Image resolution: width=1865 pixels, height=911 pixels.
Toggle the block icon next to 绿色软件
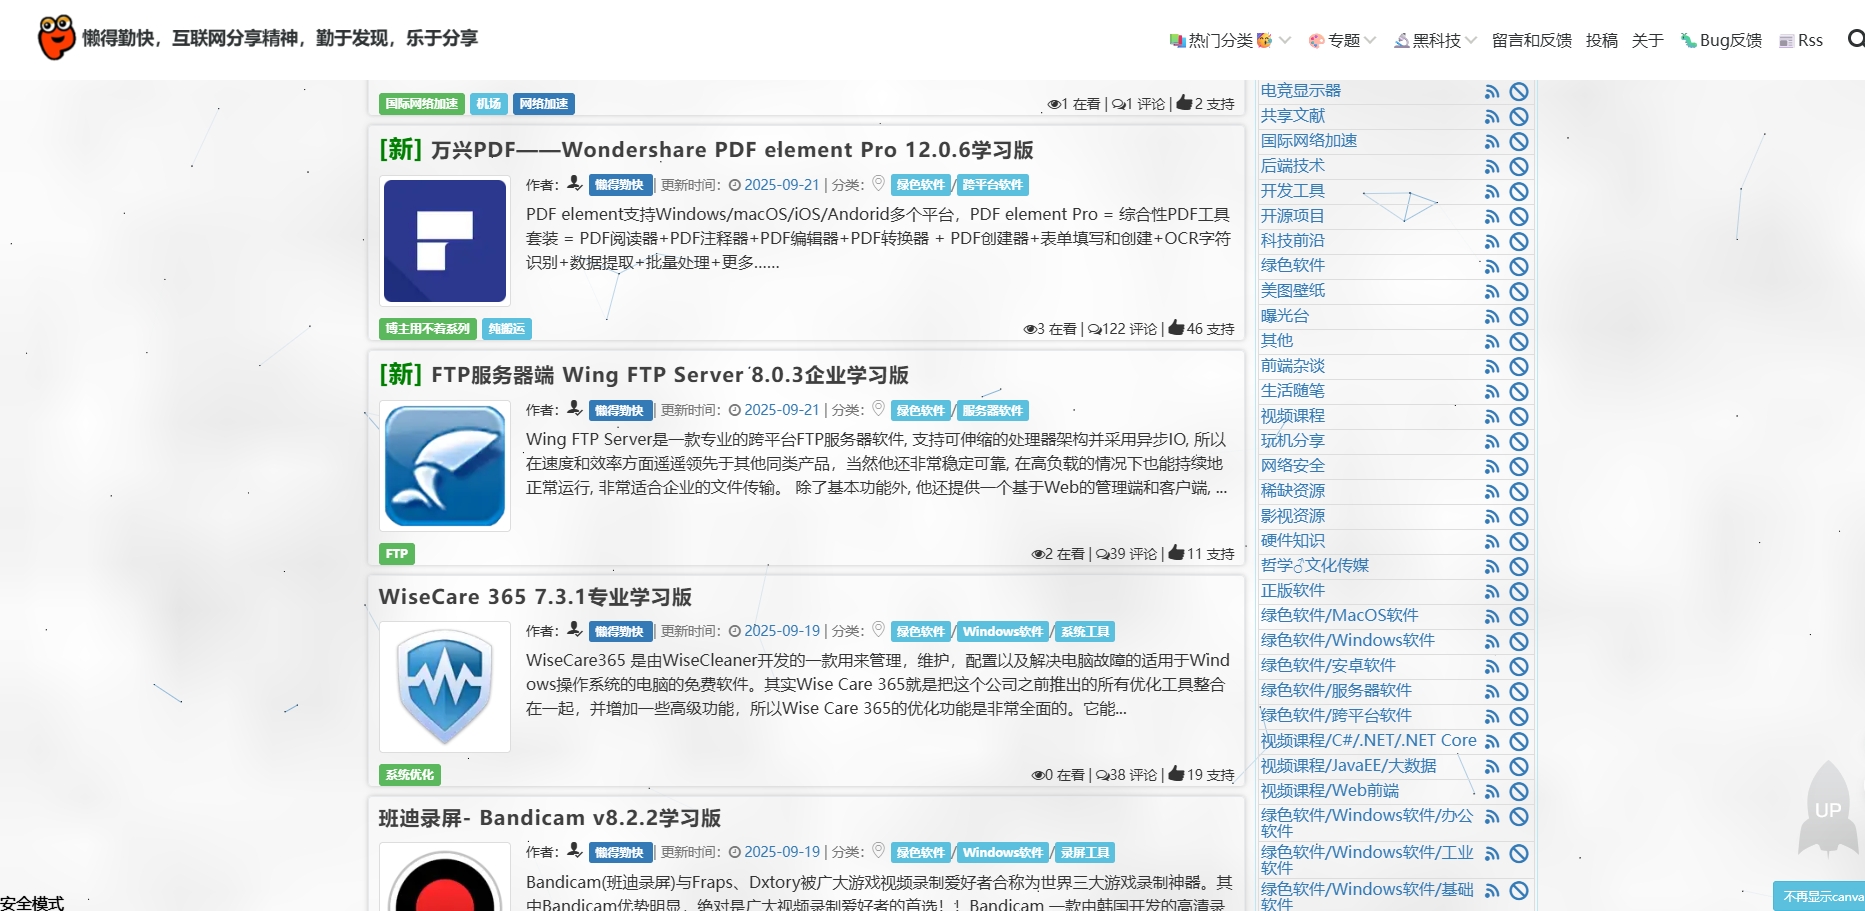(1520, 266)
